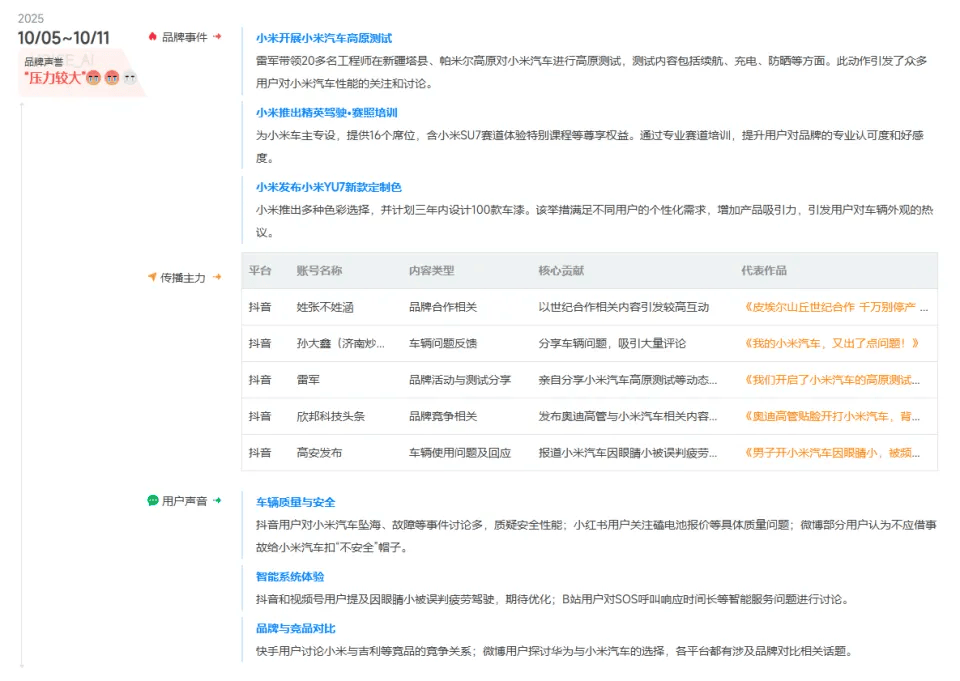
Task: Click the green chat bubble icon beside 用户声音
Action: (153, 500)
